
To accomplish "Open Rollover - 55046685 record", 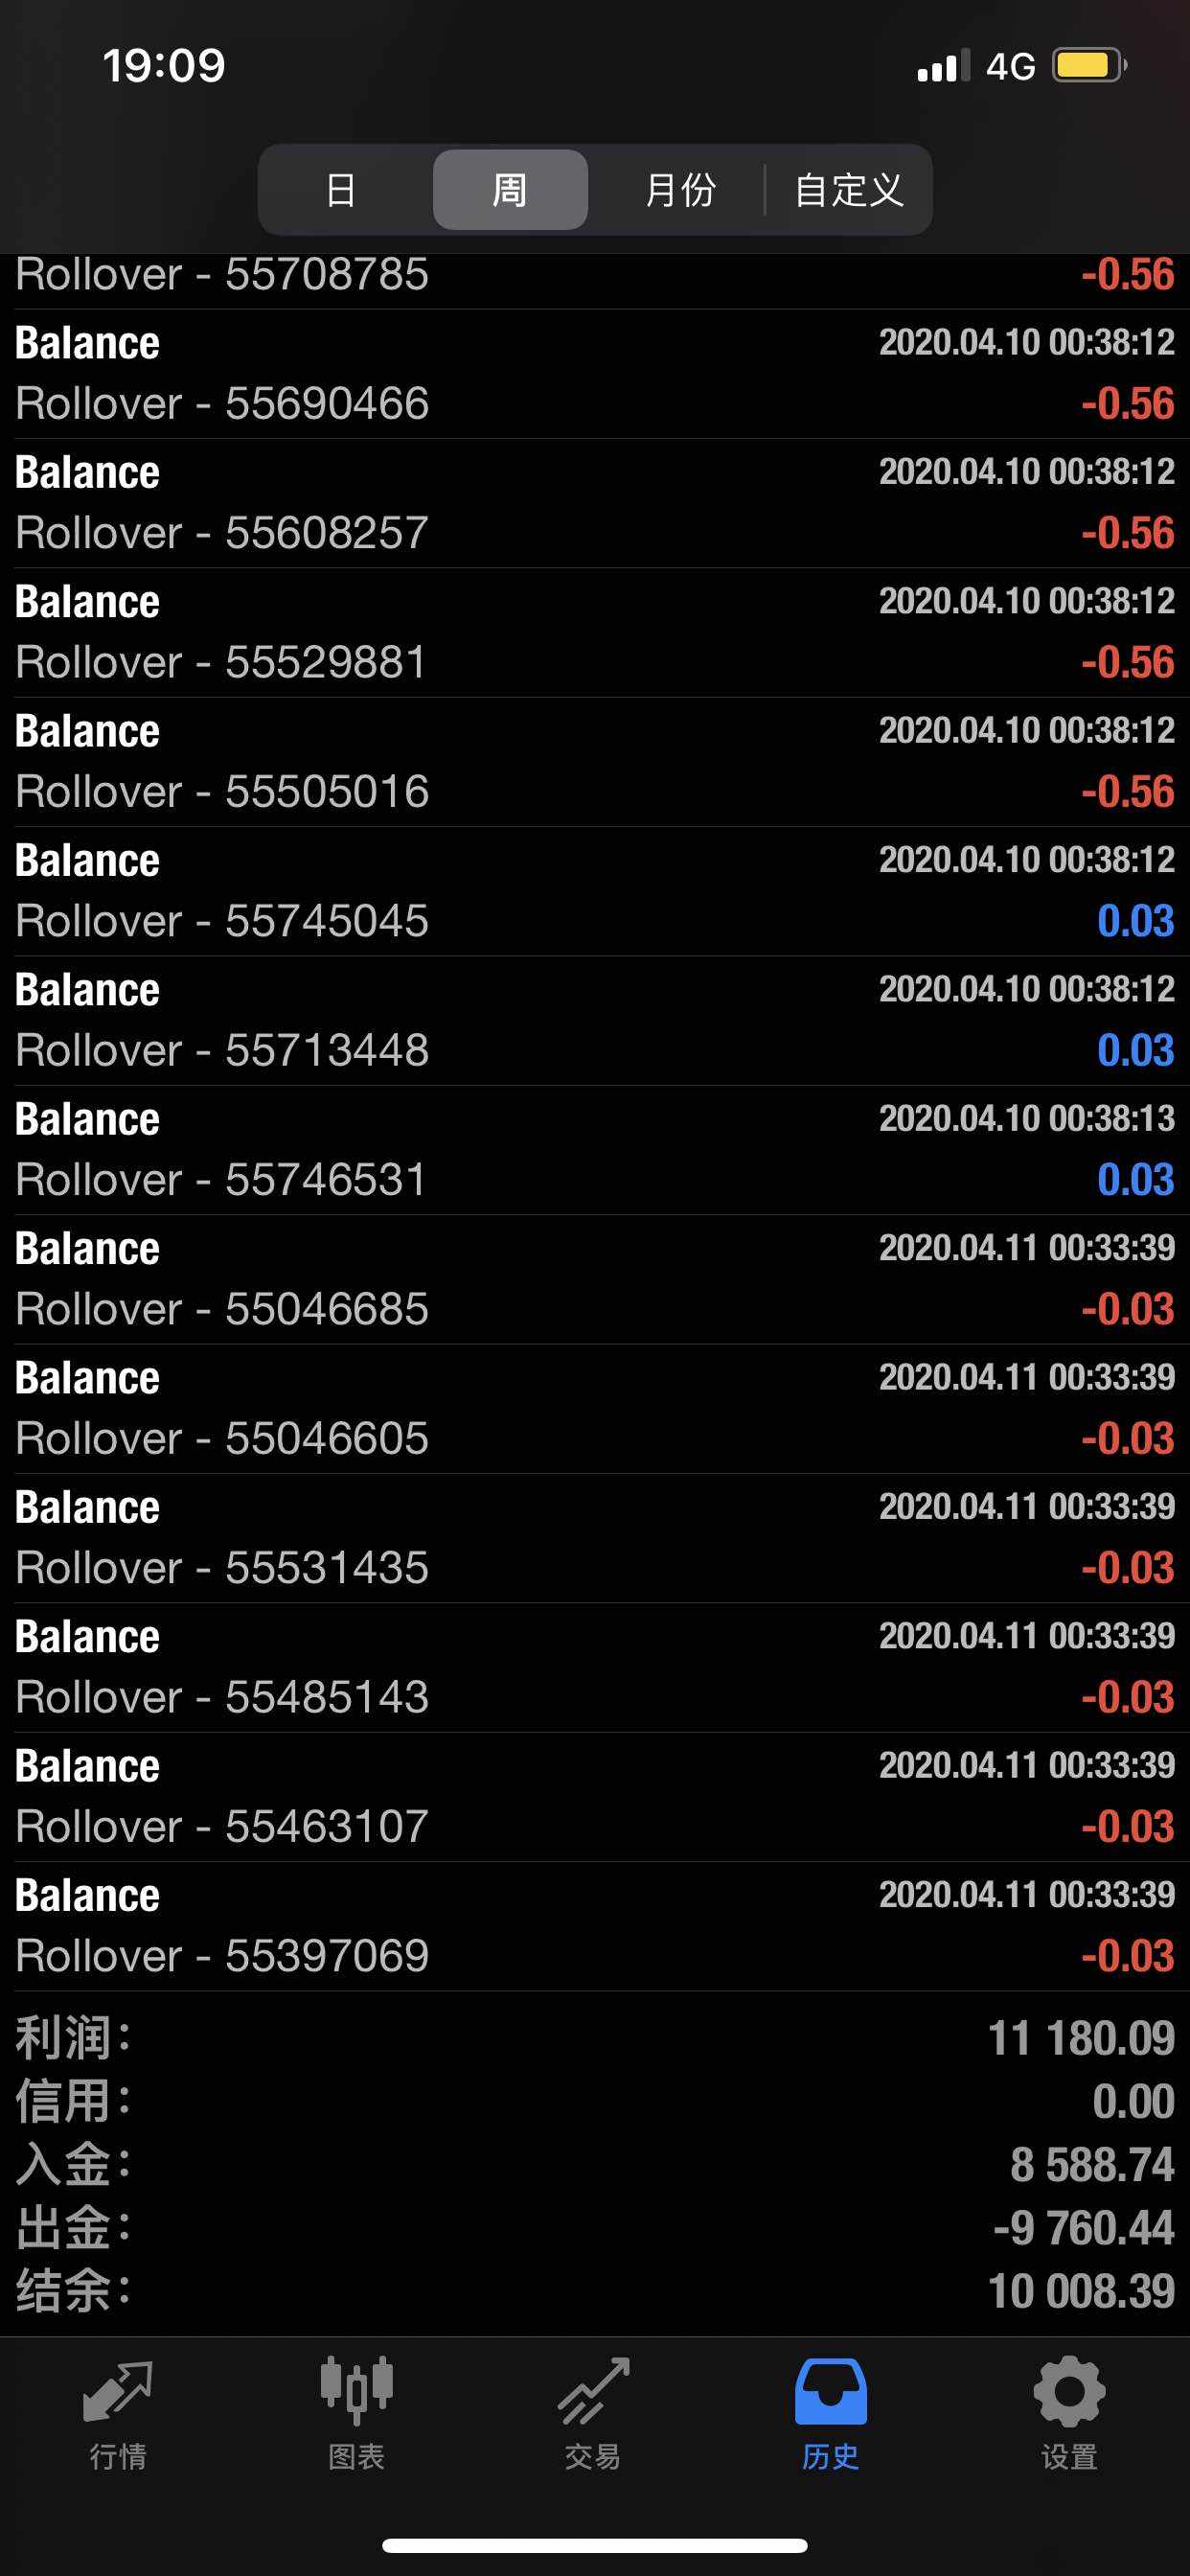I will 594,1279.
